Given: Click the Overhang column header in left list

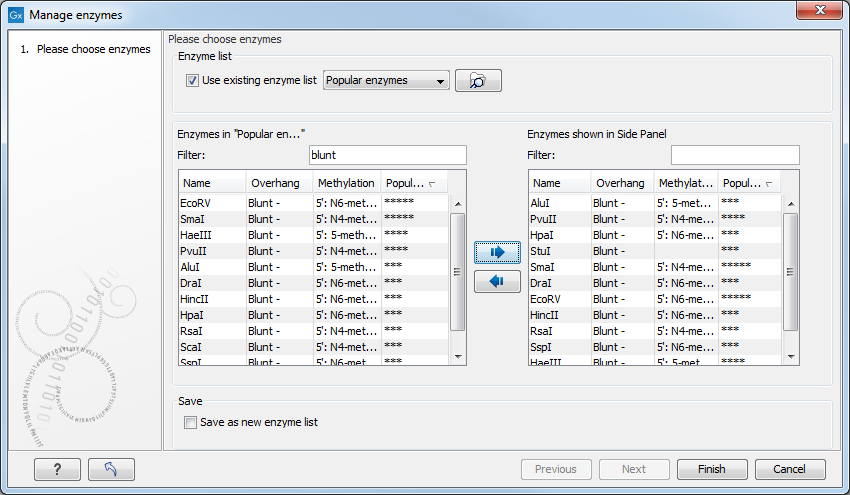Looking at the screenshot, I should tap(278, 184).
